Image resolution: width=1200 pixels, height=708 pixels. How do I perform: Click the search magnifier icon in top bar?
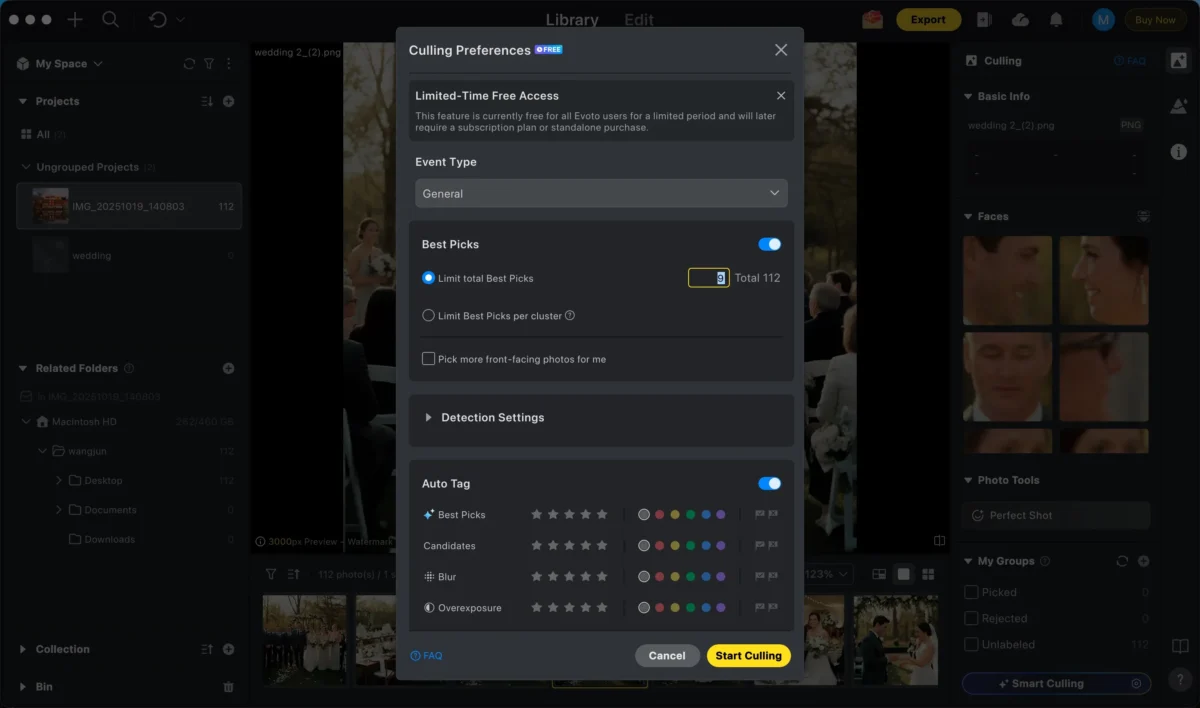click(110, 20)
